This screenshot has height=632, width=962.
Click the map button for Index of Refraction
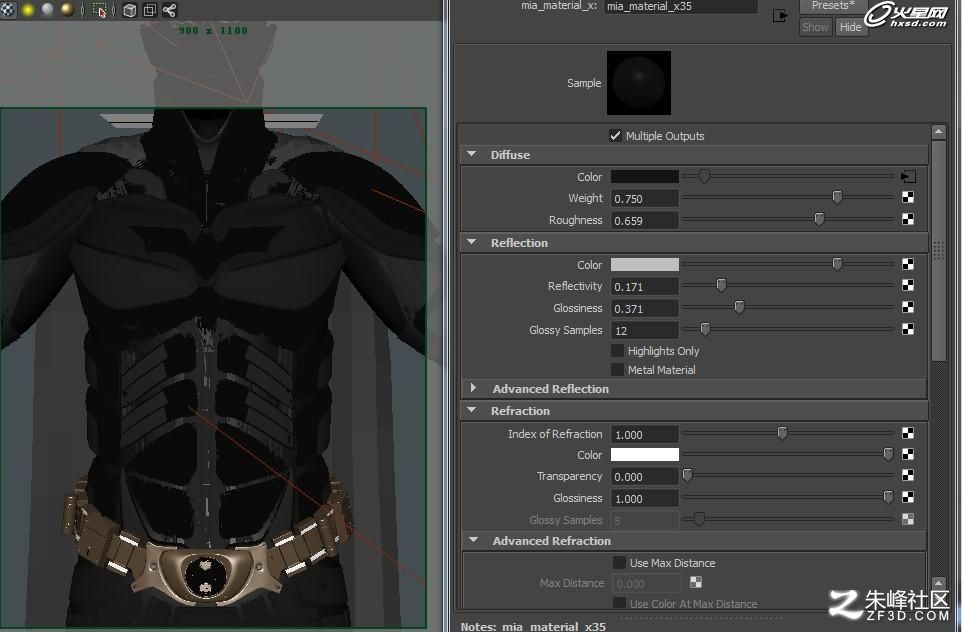(x=908, y=433)
